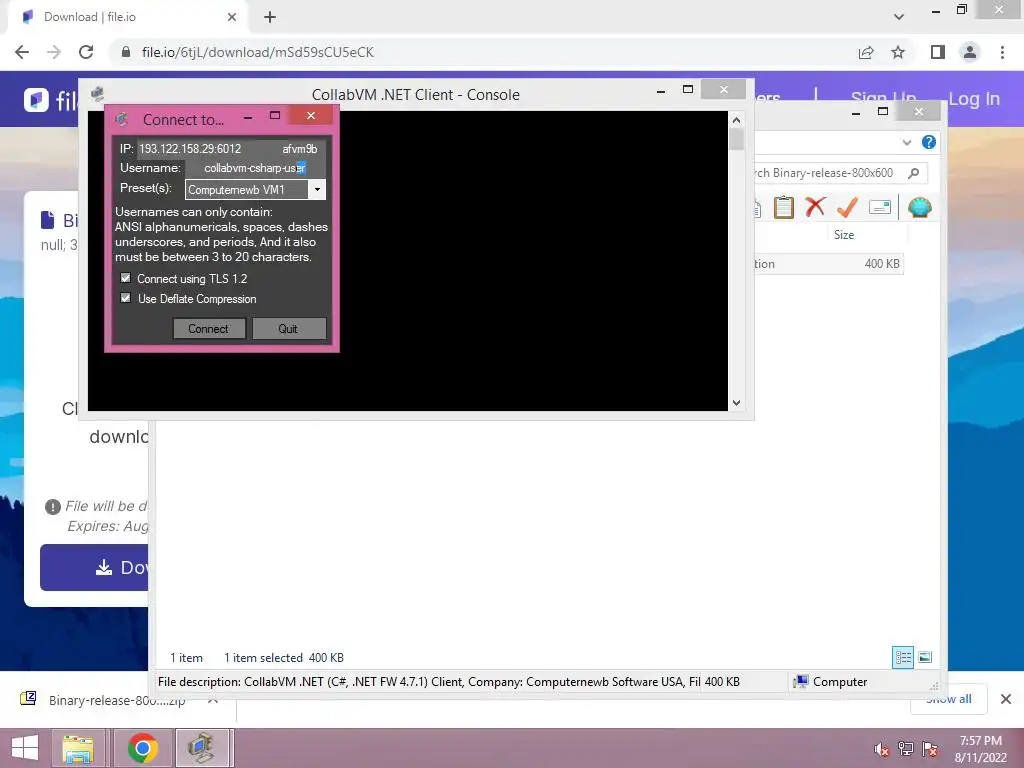The image size is (1024, 768).
Task: Open Chrome three-dot menu
Action: (x=1002, y=52)
